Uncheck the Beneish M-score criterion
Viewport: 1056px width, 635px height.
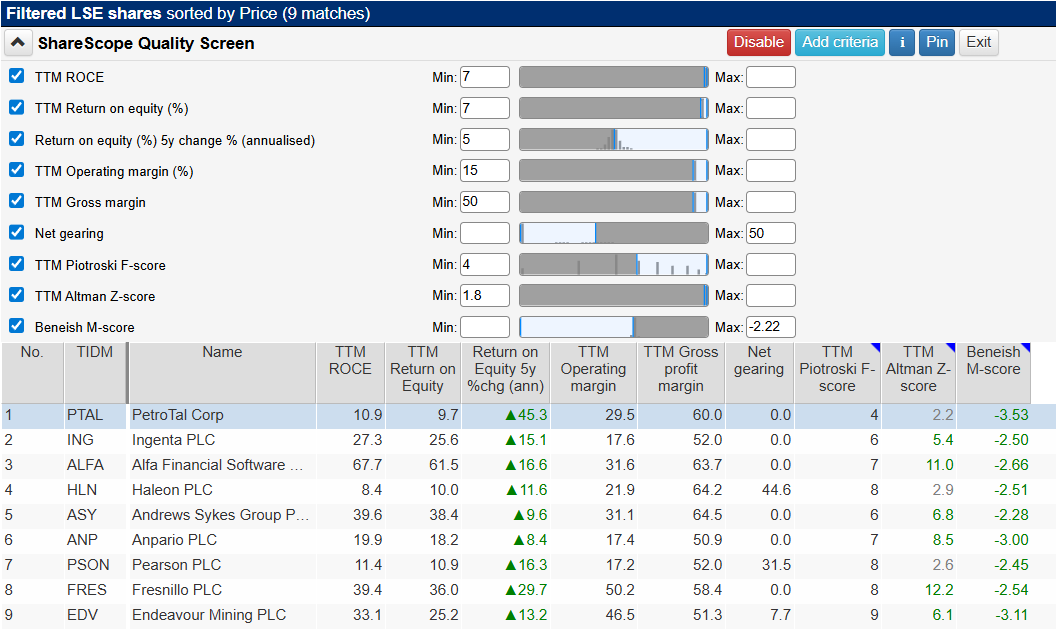(17, 326)
